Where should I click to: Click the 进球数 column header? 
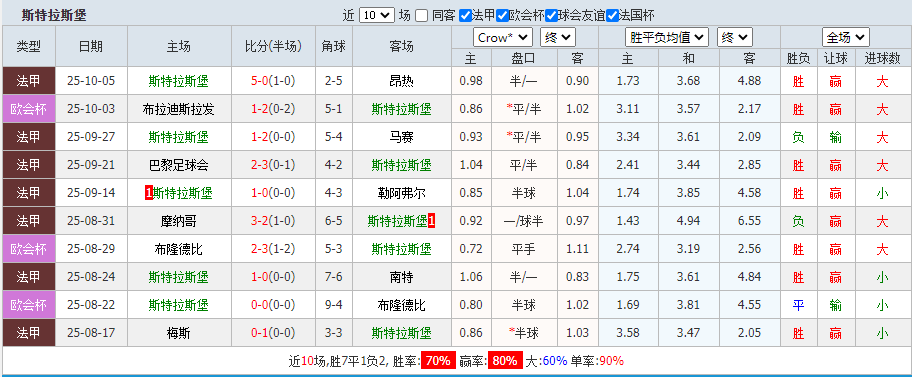pos(882,58)
